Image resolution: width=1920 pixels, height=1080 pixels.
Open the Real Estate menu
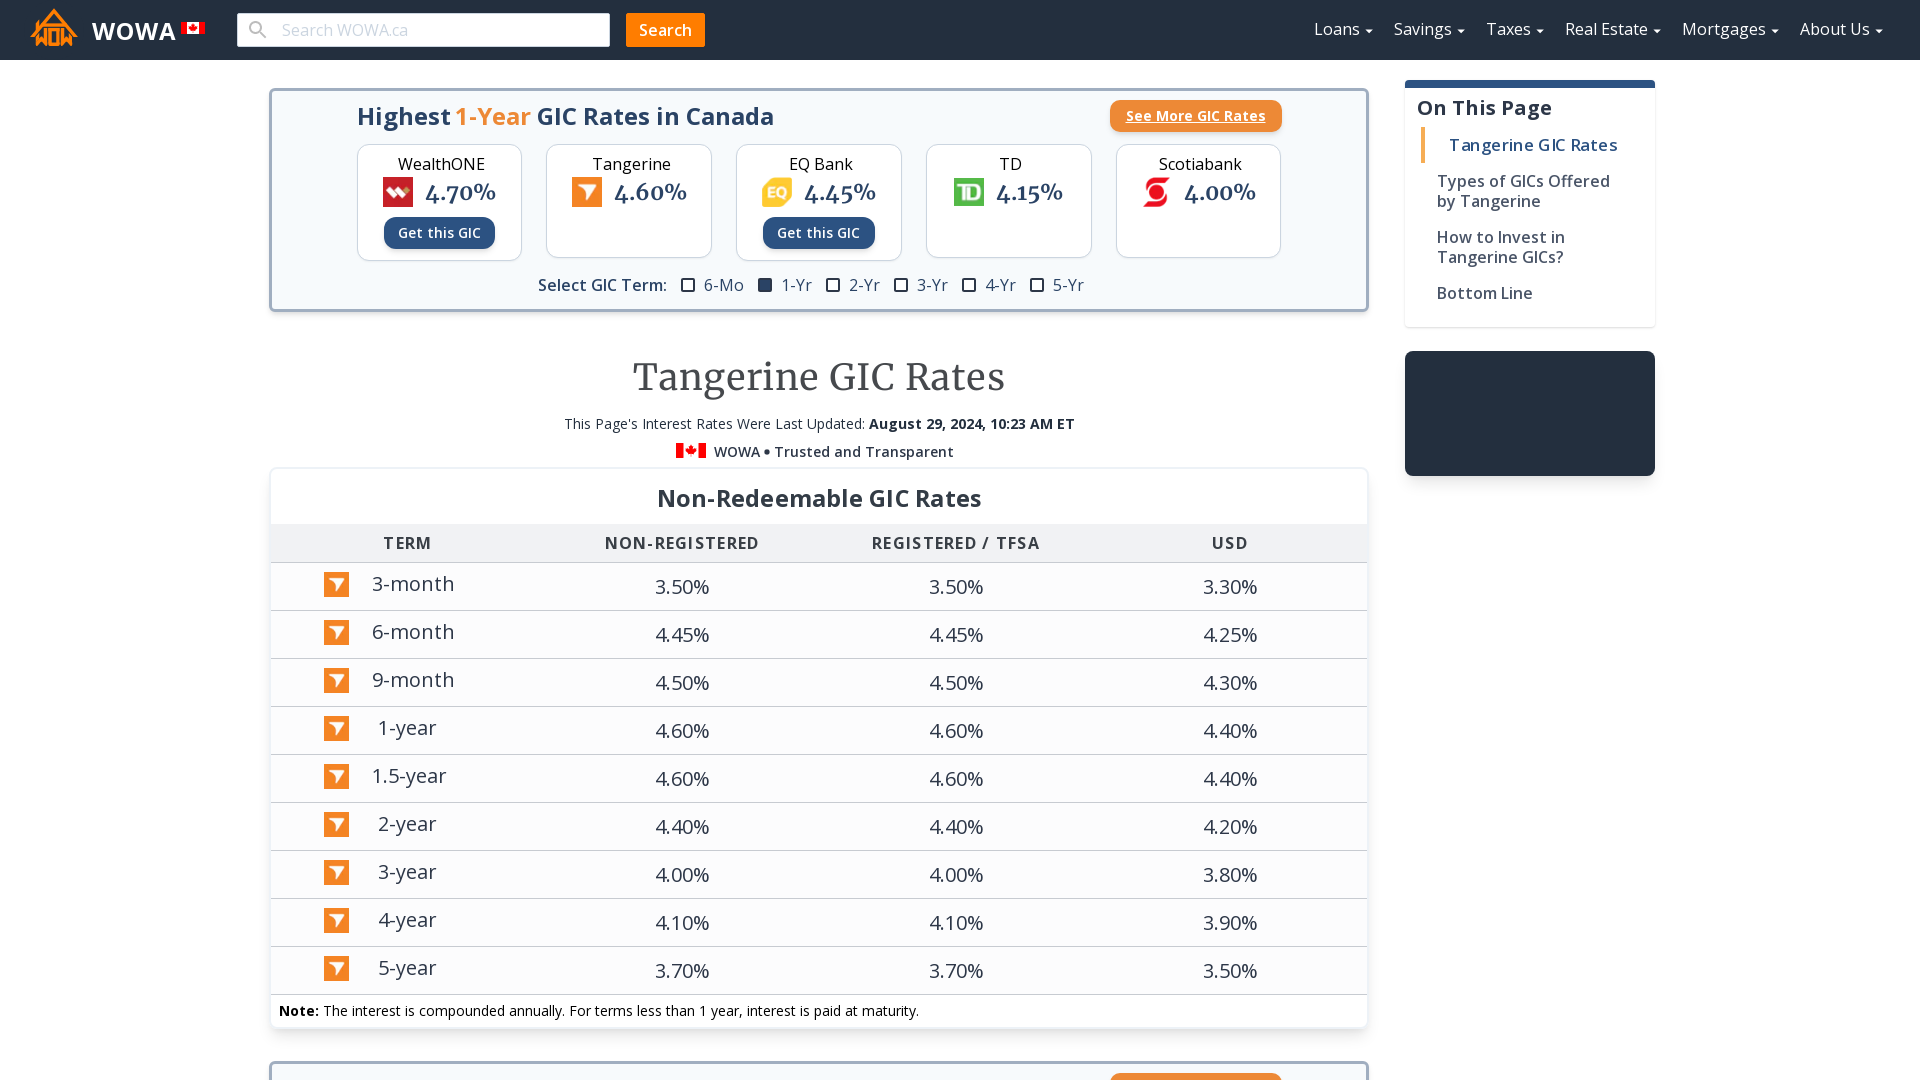coord(1611,29)
